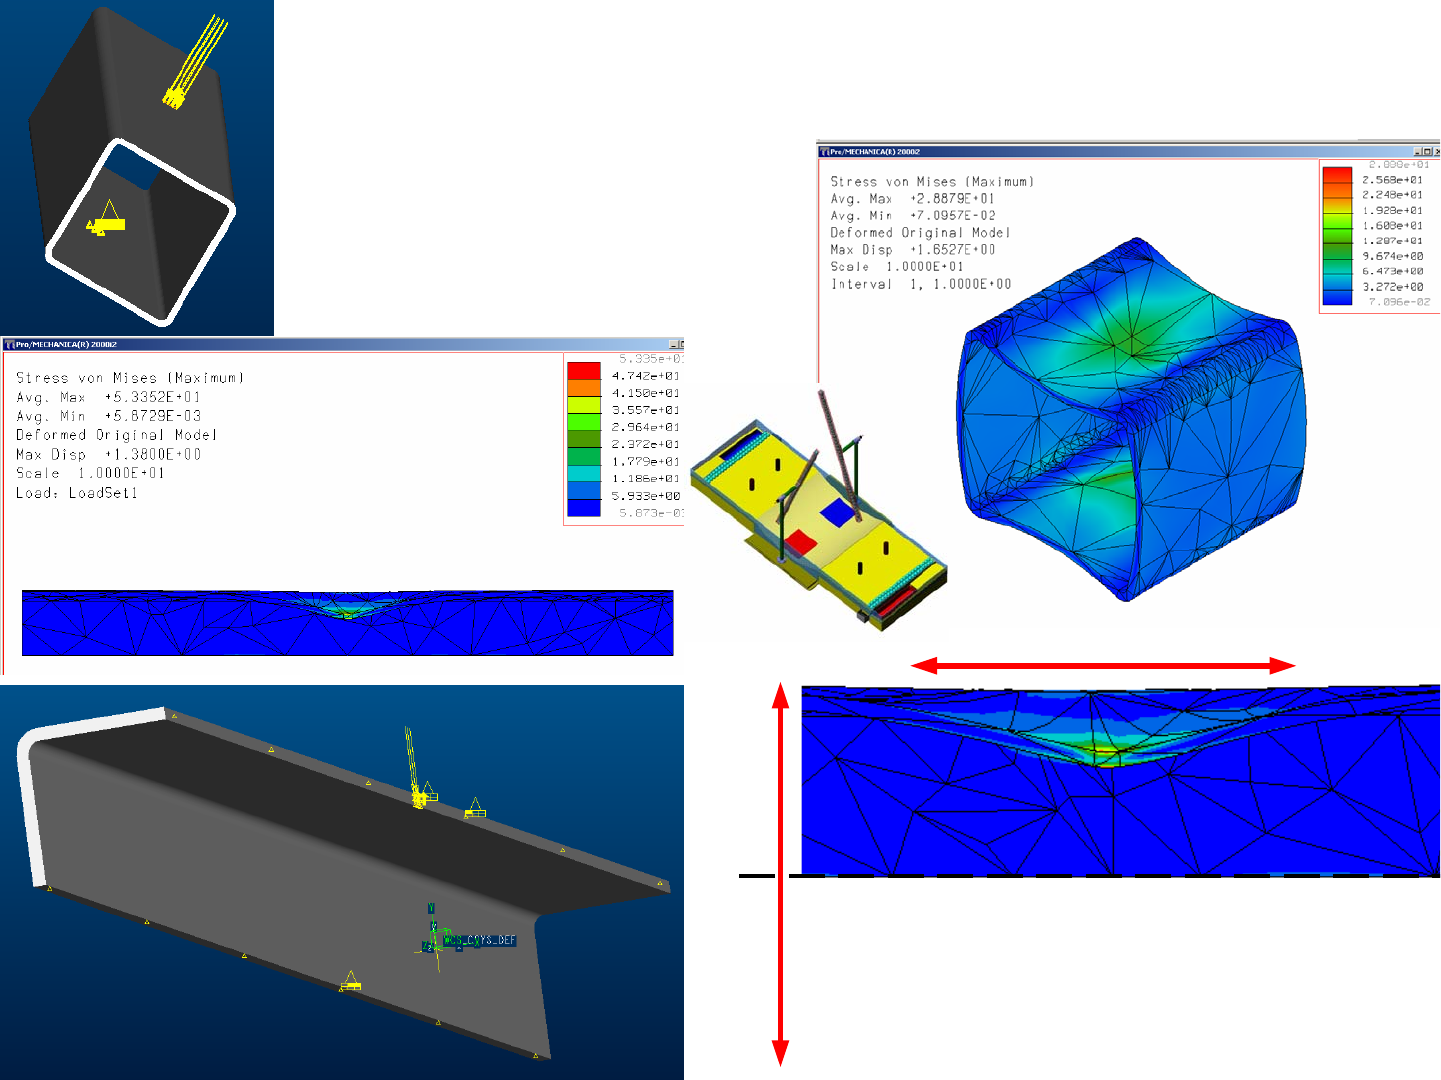Click the Max Disp +1.3800E+00 line
Viewport: 1441px width, 1080px height.
108,454
